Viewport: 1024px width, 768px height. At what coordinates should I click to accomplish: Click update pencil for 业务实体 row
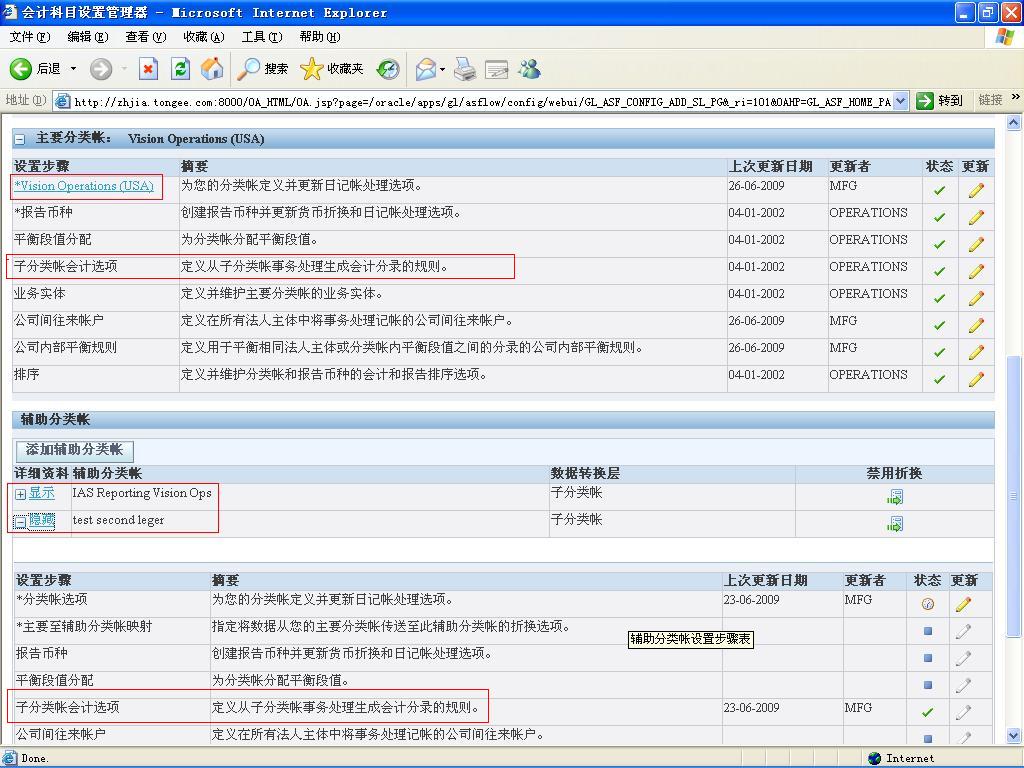coord(976,298)
